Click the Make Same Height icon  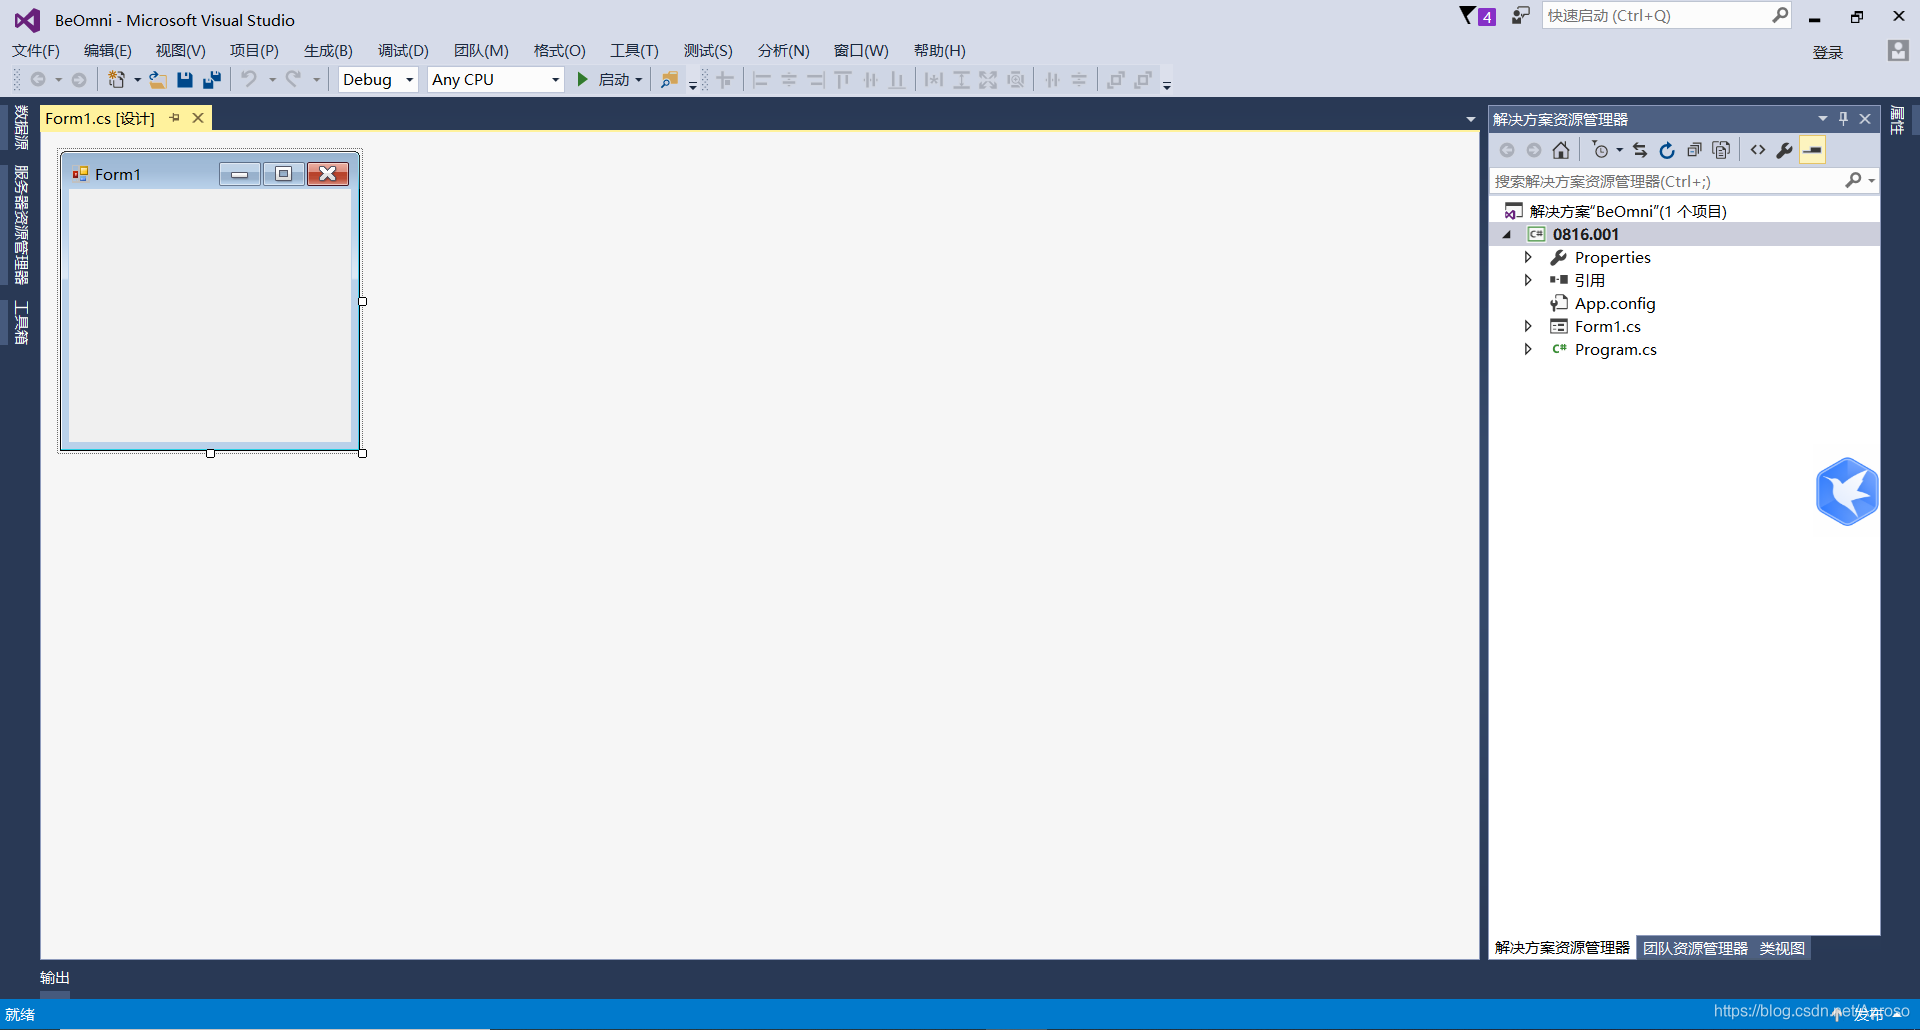tap(961, 80)
